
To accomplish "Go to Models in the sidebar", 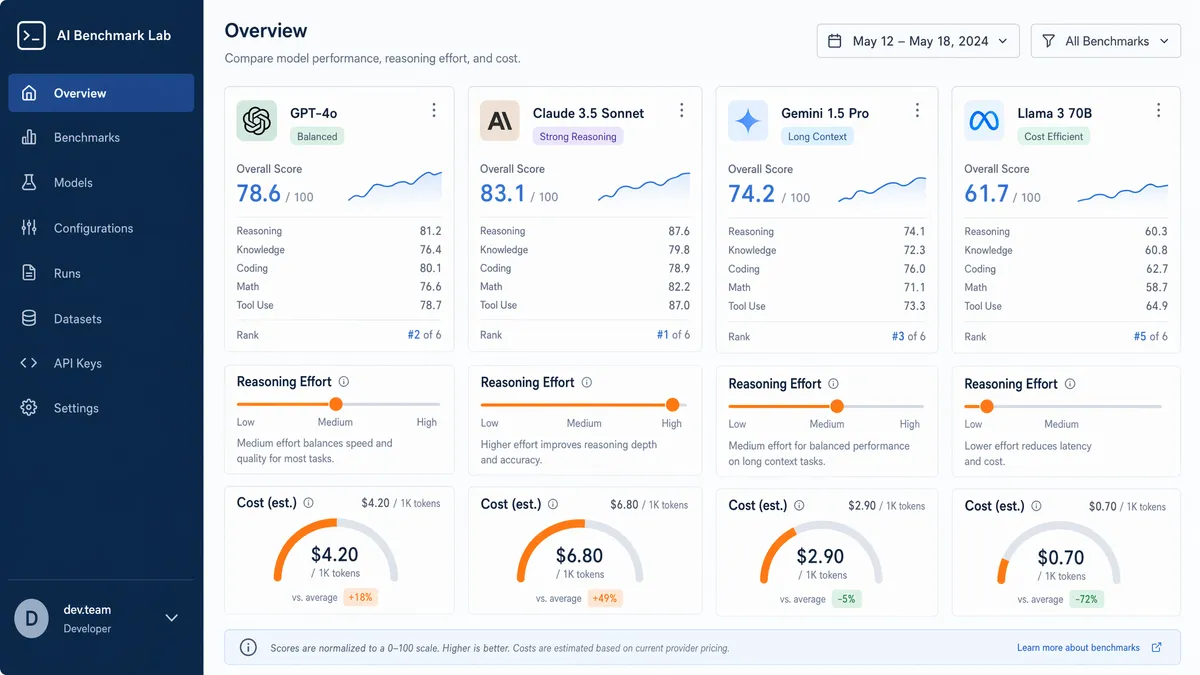I will (101, 183).
